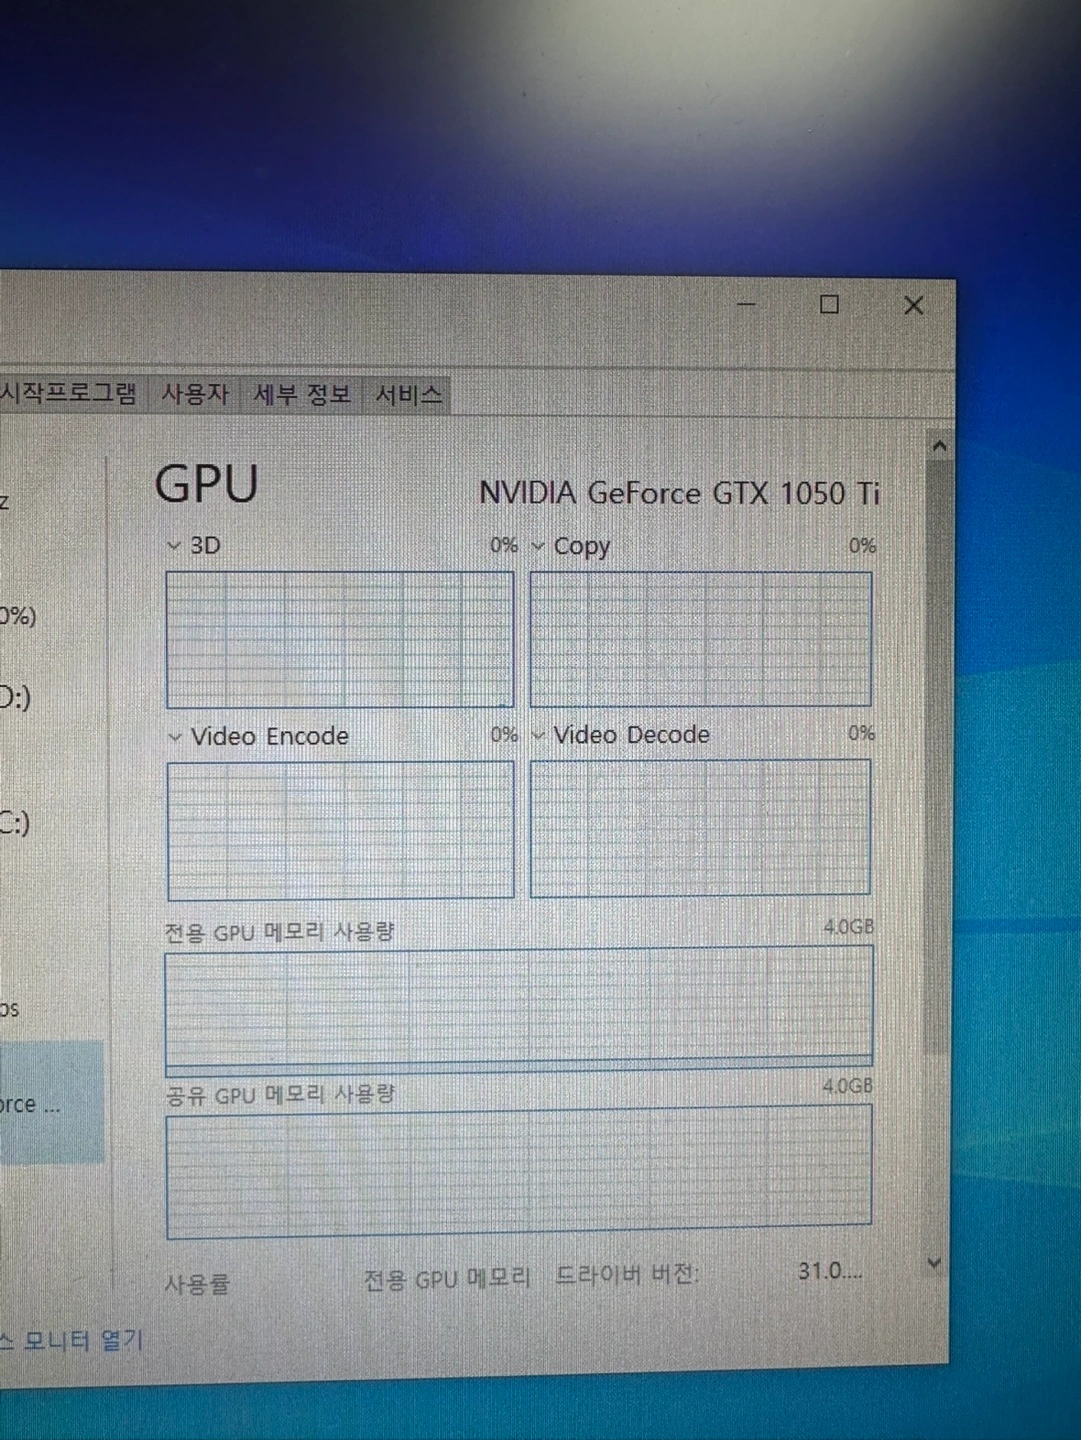Viewport: 1081px width, 1440px height.
Task: Click the 0% value beside 3D
Action: point(504,545)
